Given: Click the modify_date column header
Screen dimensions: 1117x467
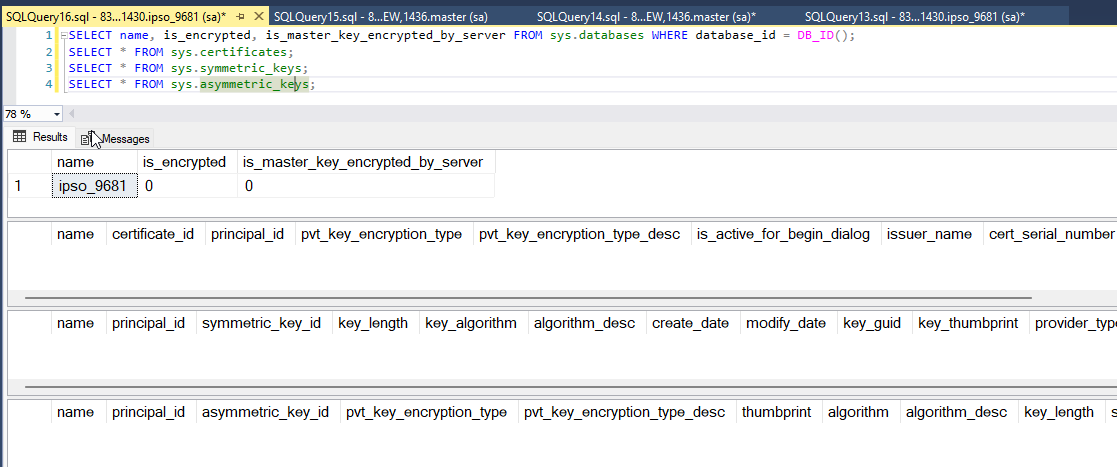Looking at the screenshot, I should pos(789,323).
